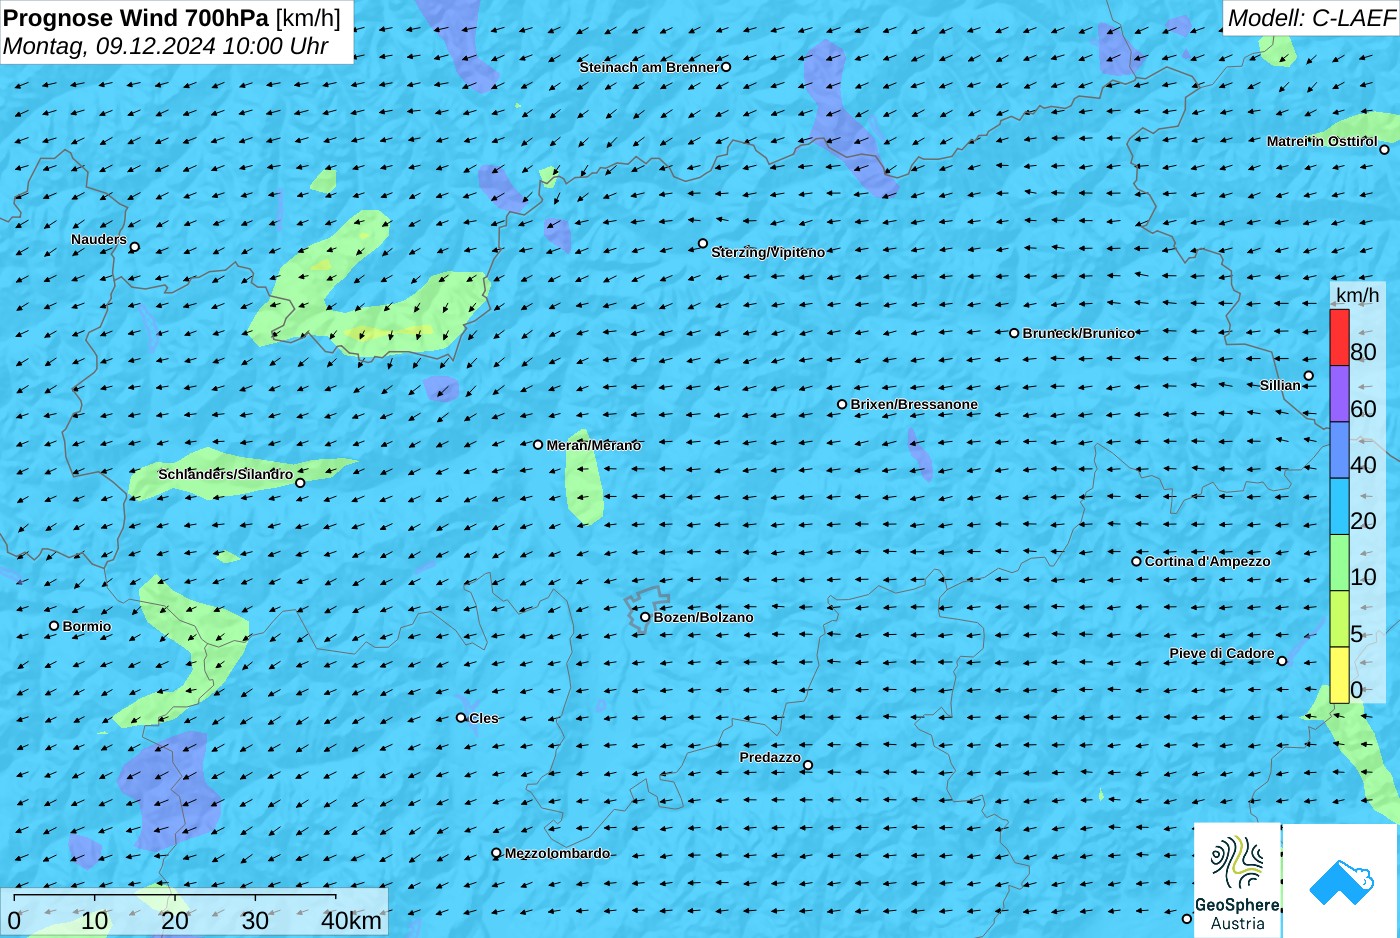Click the 'Steinach am Brenner' label text

point(649,67)
